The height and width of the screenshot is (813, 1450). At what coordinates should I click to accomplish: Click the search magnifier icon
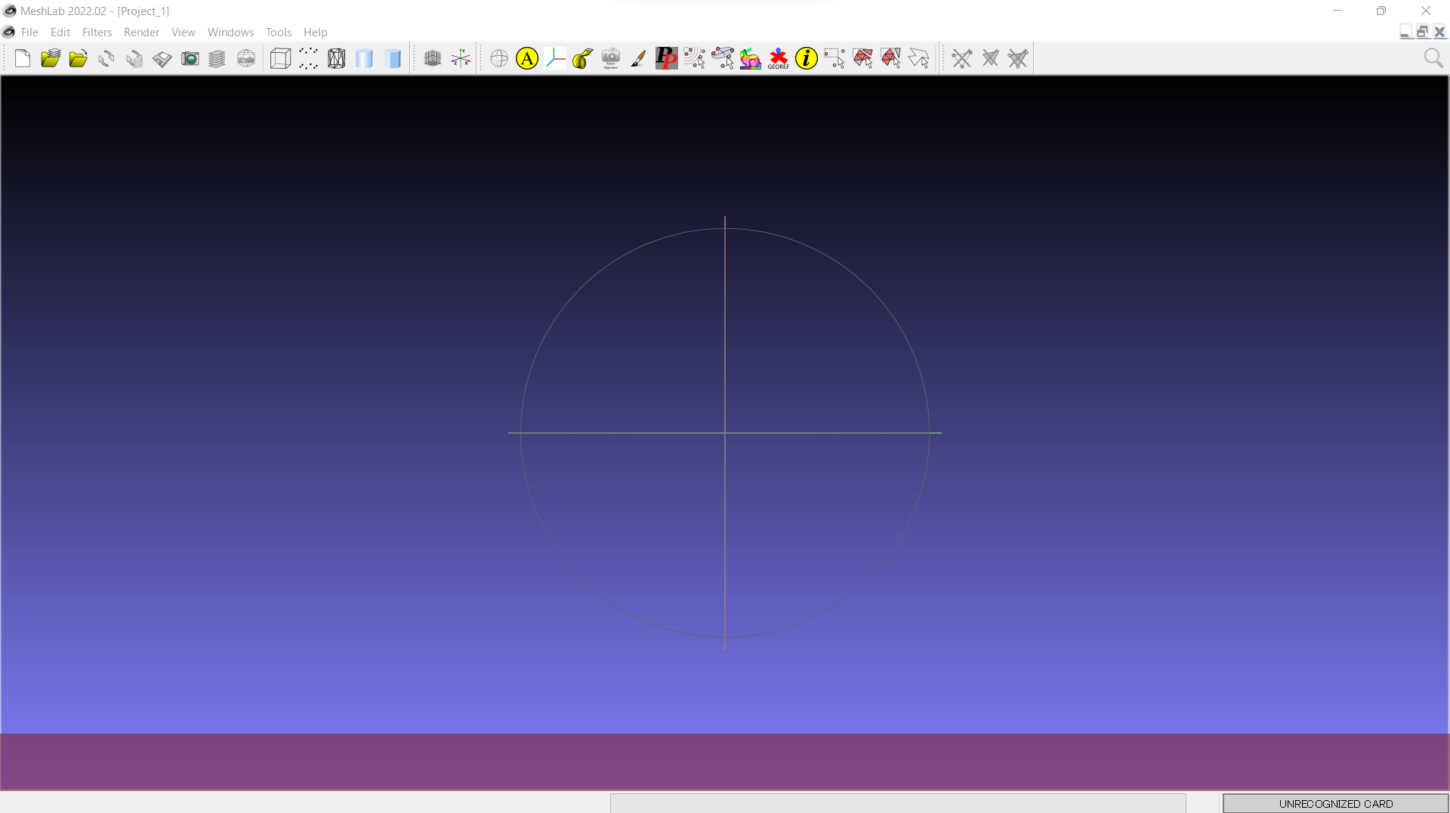[1434, 59]
